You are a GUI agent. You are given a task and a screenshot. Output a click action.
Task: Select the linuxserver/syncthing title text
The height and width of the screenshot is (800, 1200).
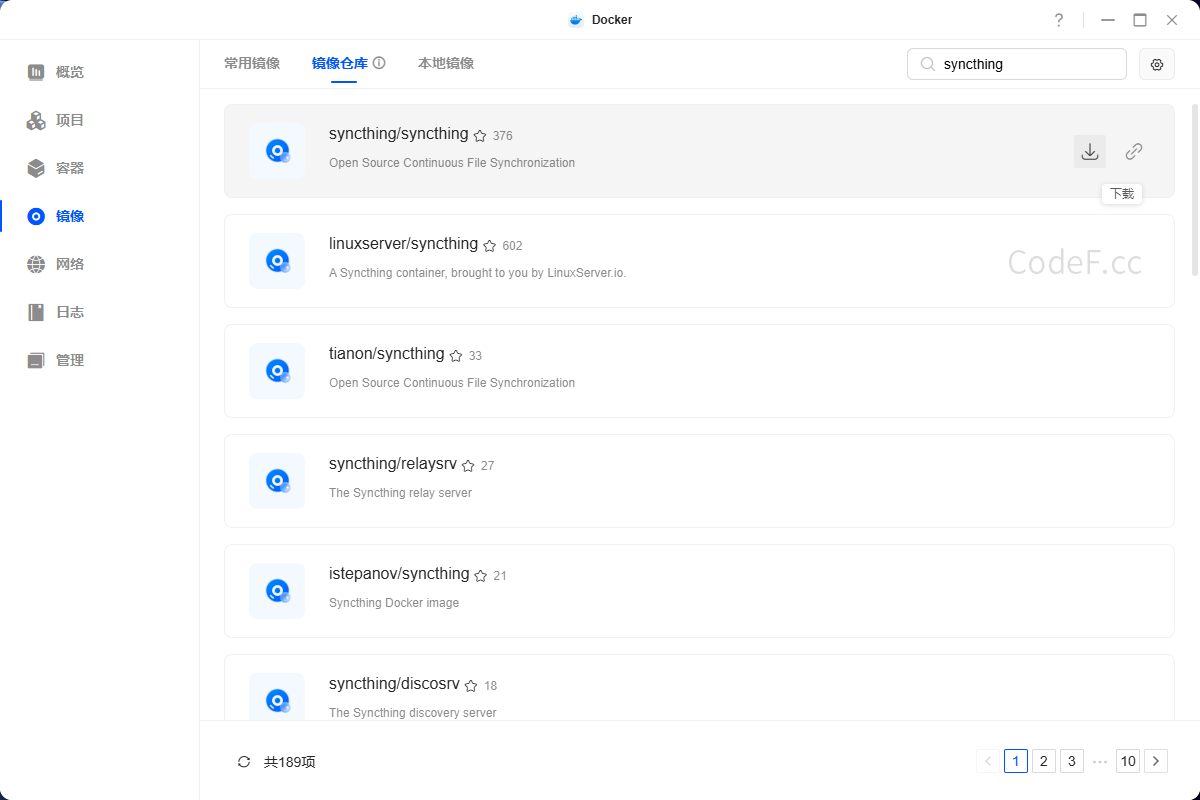tap(404, 244)
